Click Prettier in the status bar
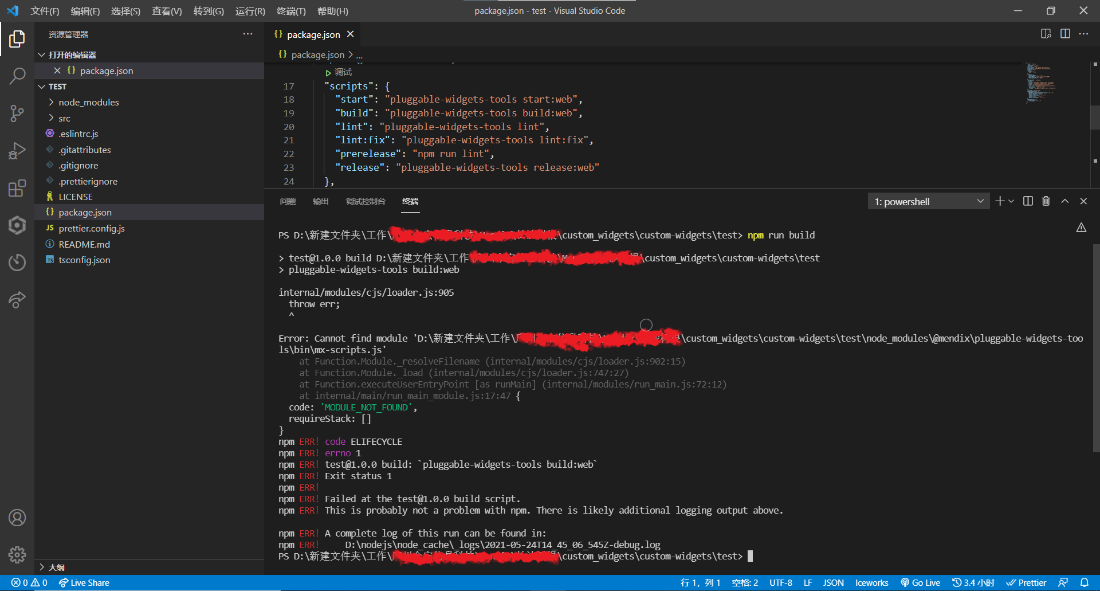1100x591 pixels. pos(1026,583)
